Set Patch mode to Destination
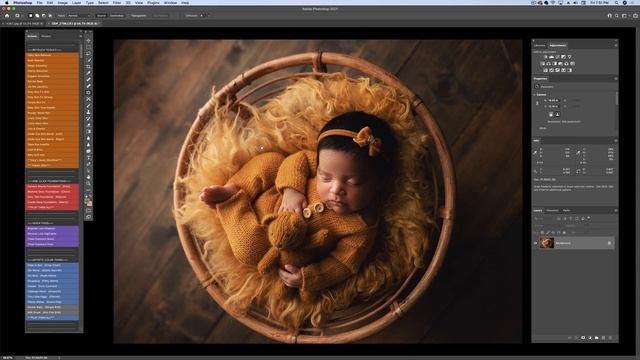Image resolution: width=640 pixels, height=360 pixels. tap(117, 16)
